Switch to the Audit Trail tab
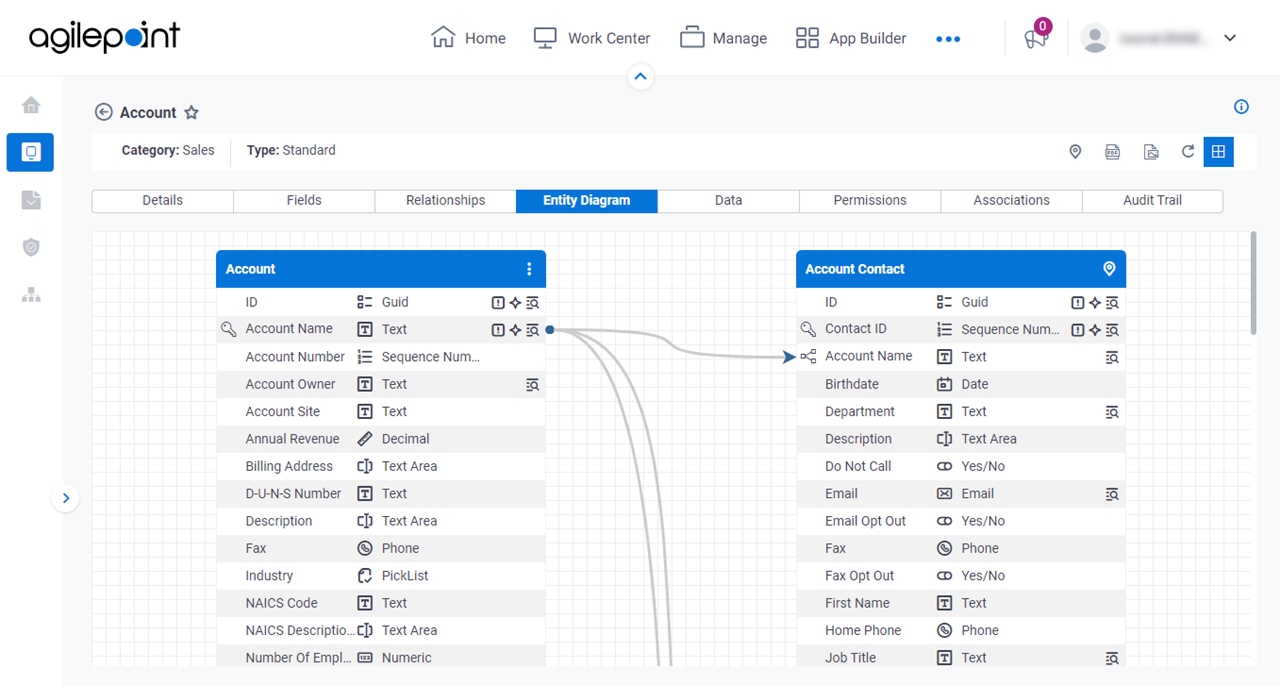This screenshot has width=1280, height=685. tap(1152, 200)
